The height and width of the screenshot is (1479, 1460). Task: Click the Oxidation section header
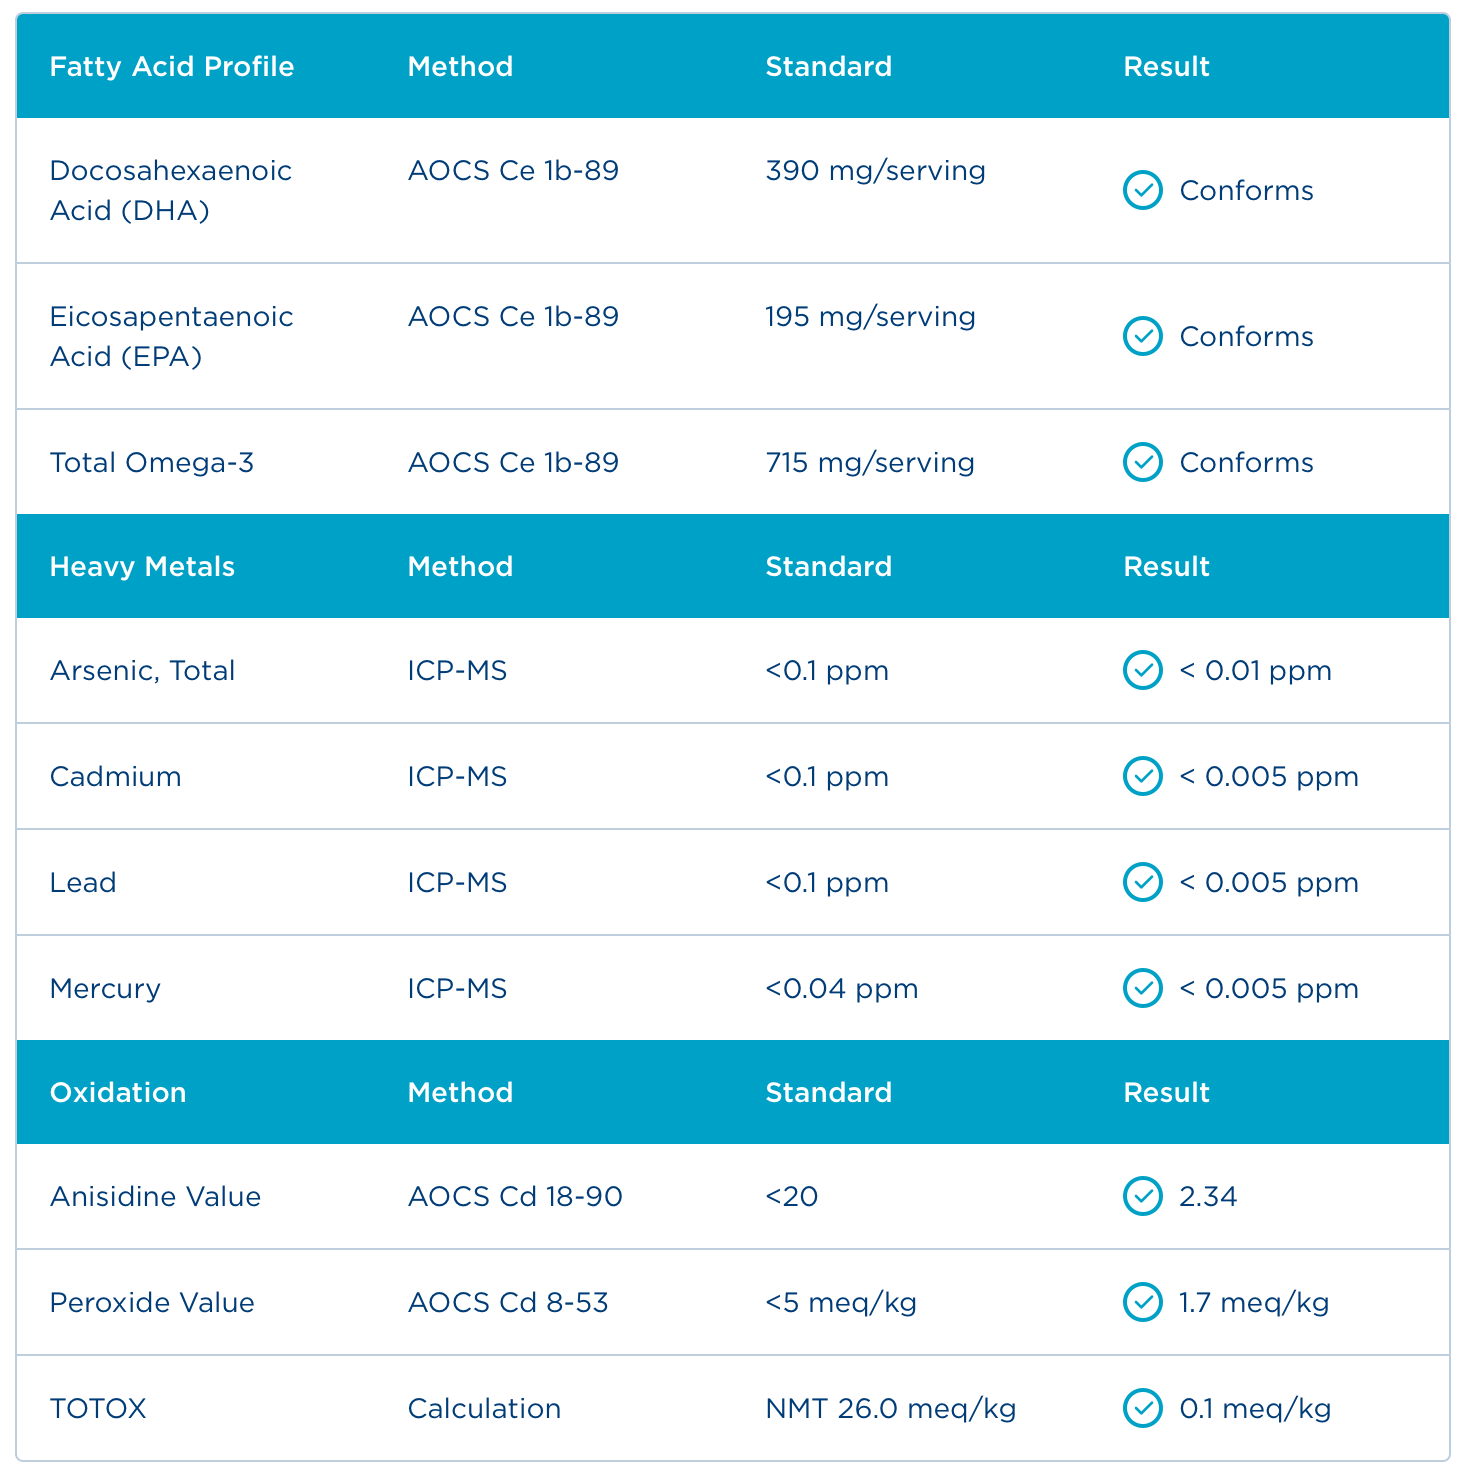(x=118, y=1092)
